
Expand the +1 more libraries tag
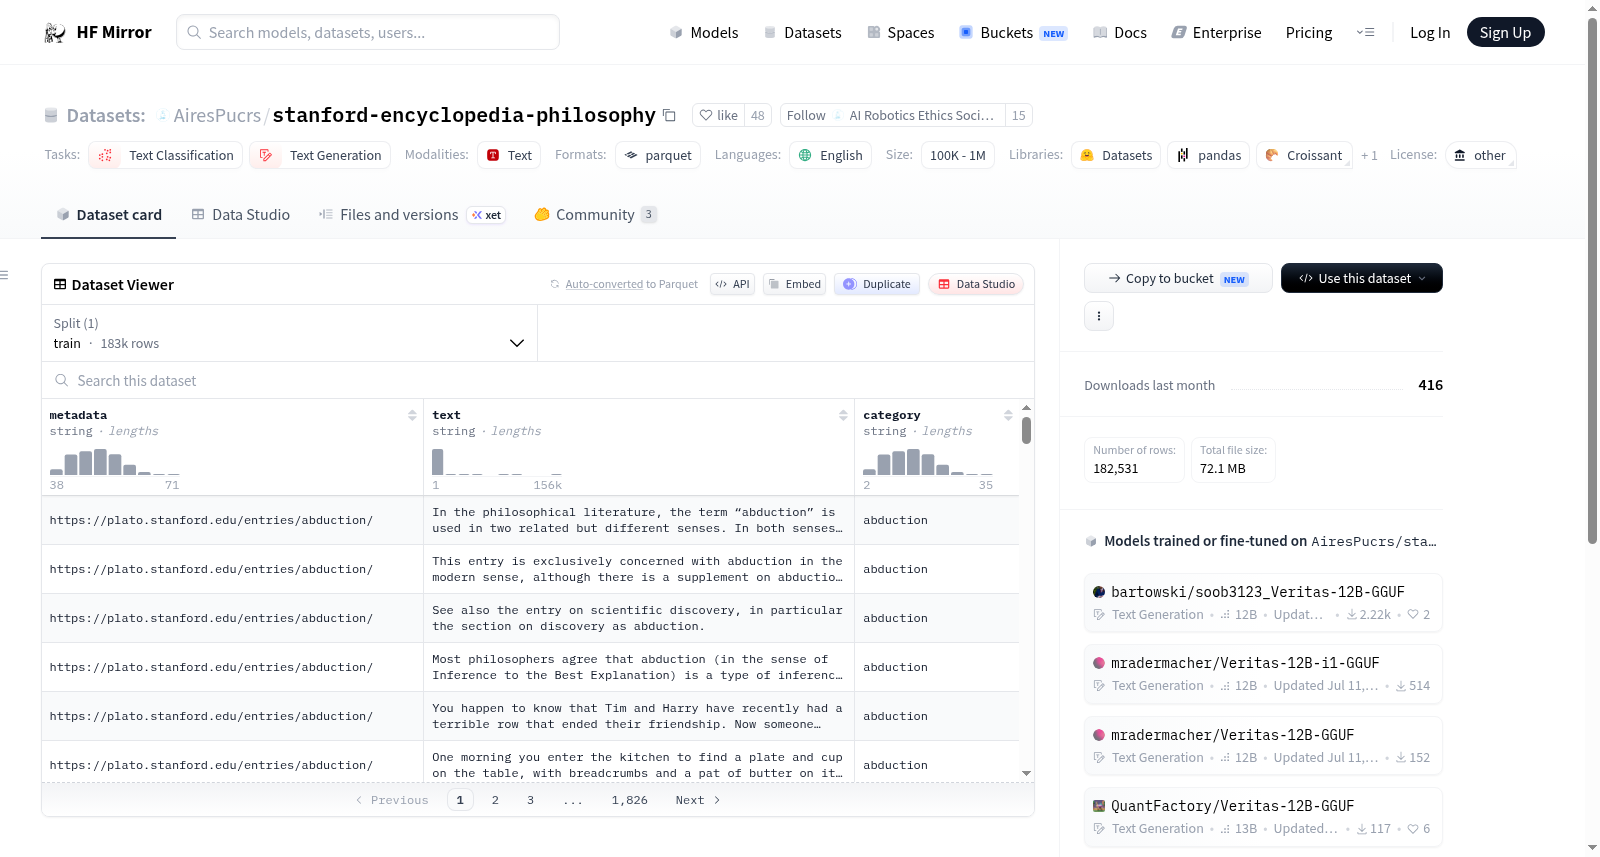pos(1369,155)
